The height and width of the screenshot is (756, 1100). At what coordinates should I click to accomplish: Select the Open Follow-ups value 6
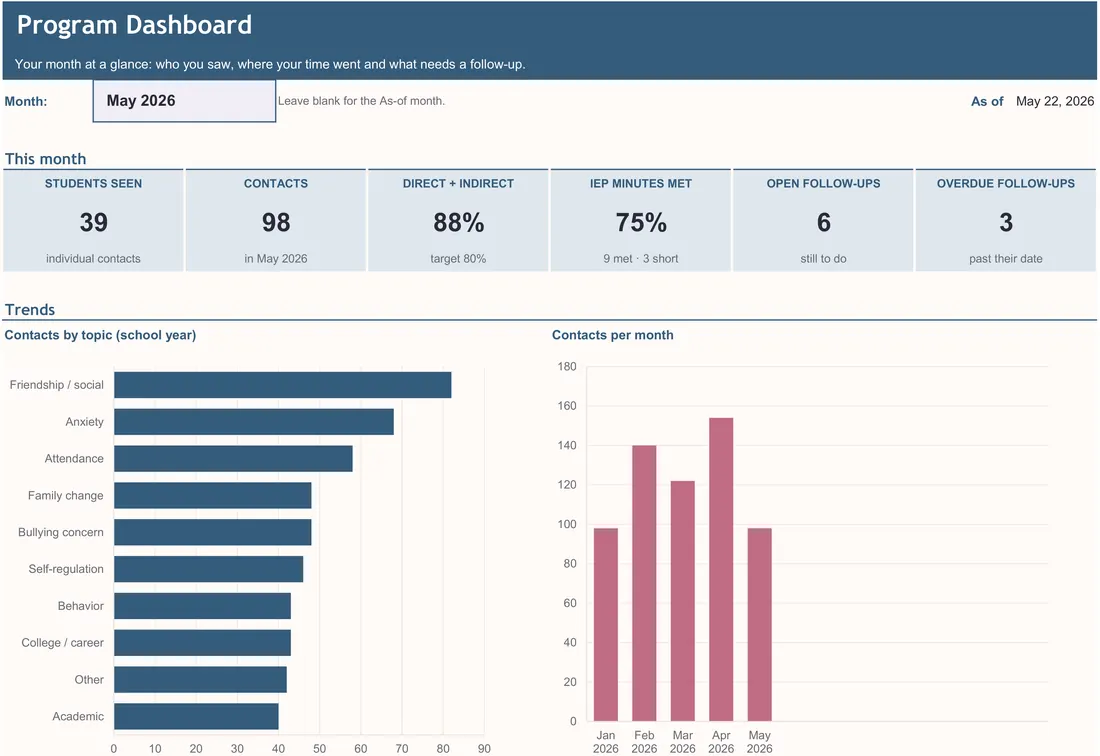[x=824, y=222]
